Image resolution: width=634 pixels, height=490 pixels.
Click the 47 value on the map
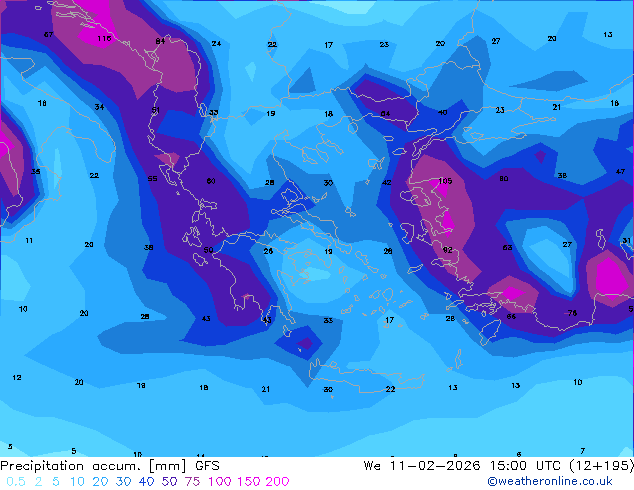[620, 171]
